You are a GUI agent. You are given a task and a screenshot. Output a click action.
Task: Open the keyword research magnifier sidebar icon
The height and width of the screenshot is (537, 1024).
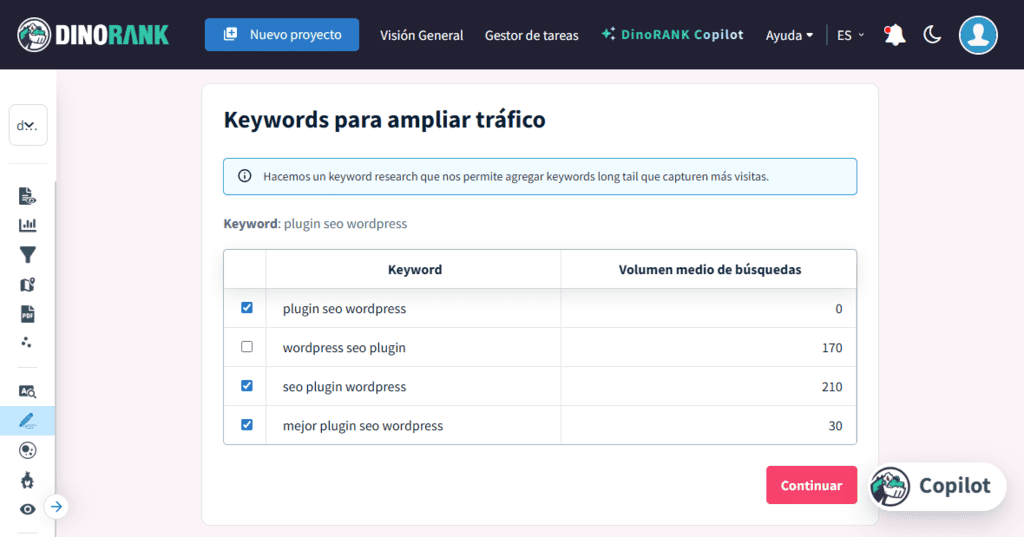pyautogui.click(x=27, y=391)
